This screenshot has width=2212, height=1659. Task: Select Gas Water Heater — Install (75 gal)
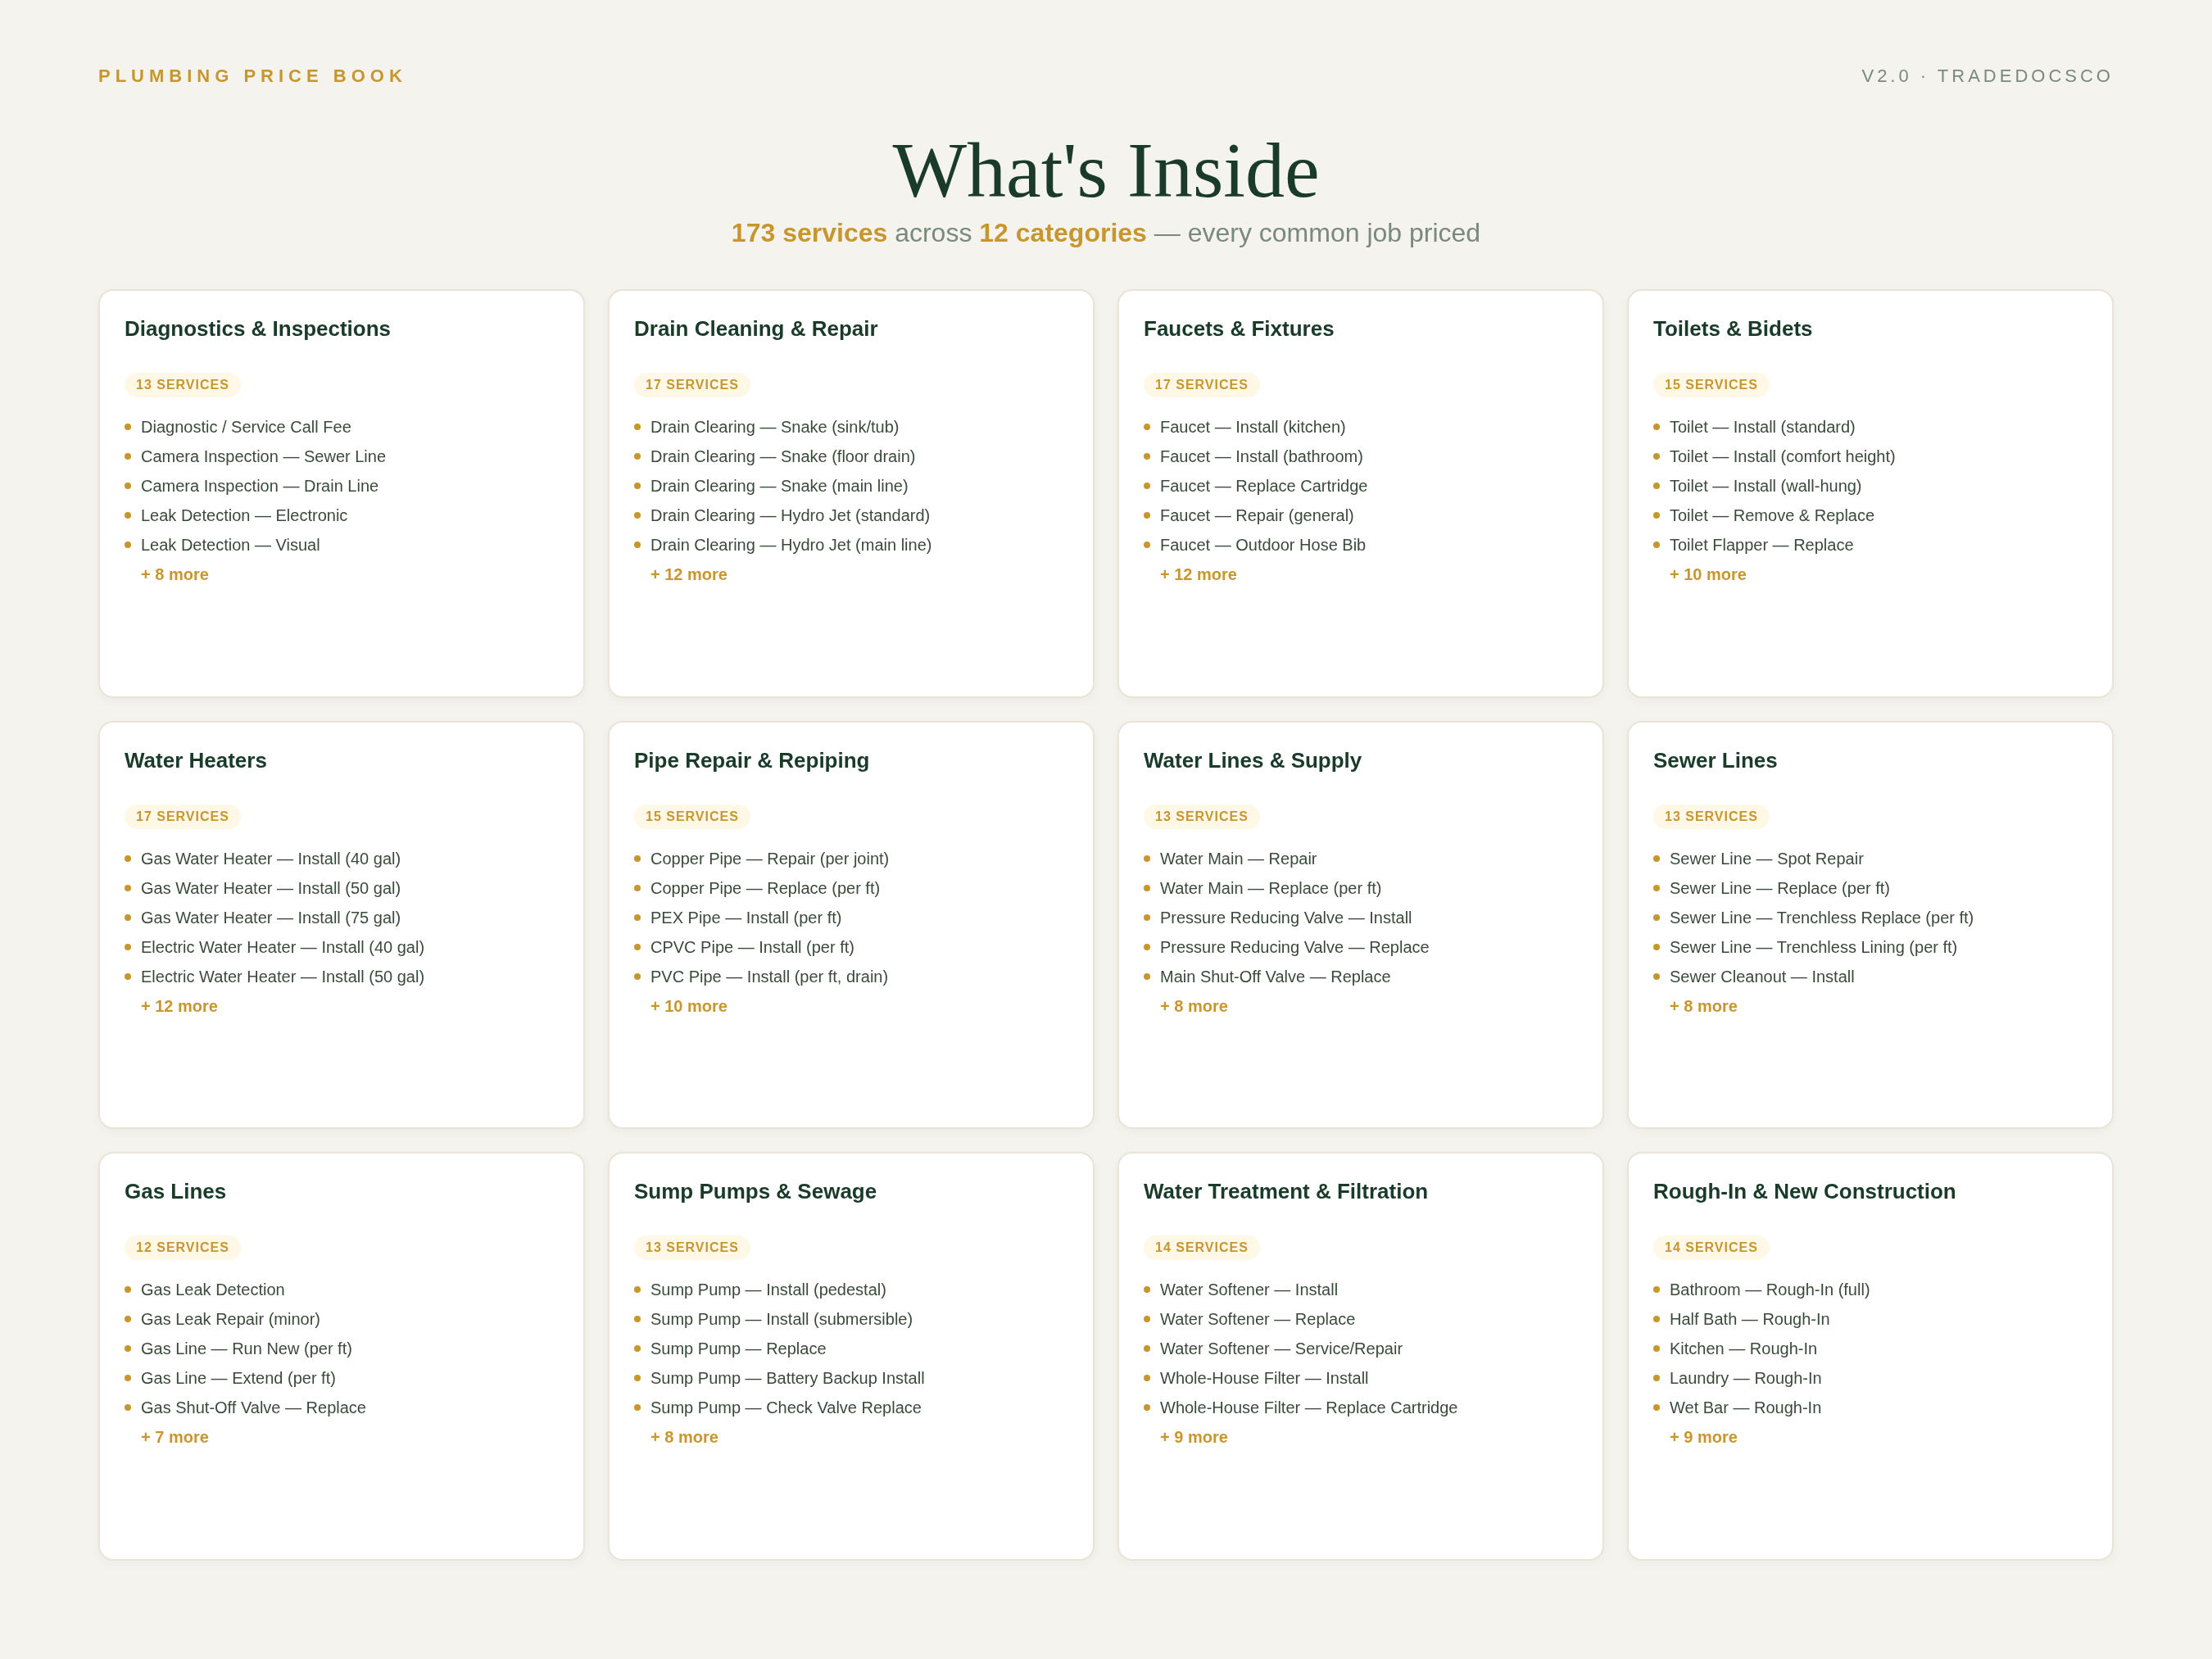(270, 917)
